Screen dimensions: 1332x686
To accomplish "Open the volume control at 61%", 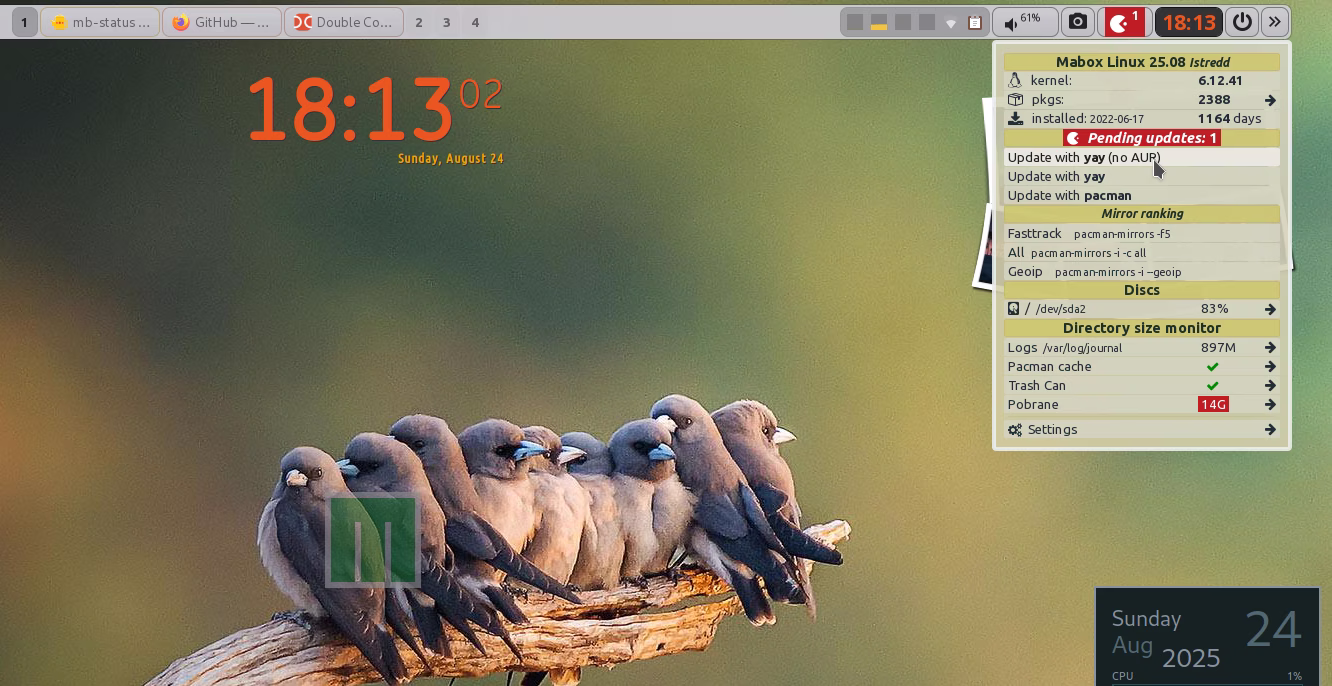I will tap(1024, 22).
